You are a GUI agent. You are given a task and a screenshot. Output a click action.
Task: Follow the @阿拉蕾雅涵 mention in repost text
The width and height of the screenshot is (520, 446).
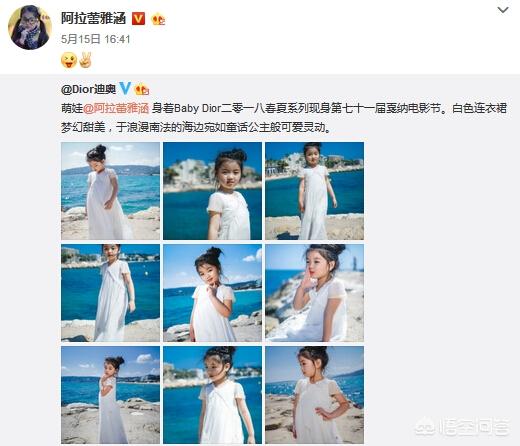coord(116,109)
